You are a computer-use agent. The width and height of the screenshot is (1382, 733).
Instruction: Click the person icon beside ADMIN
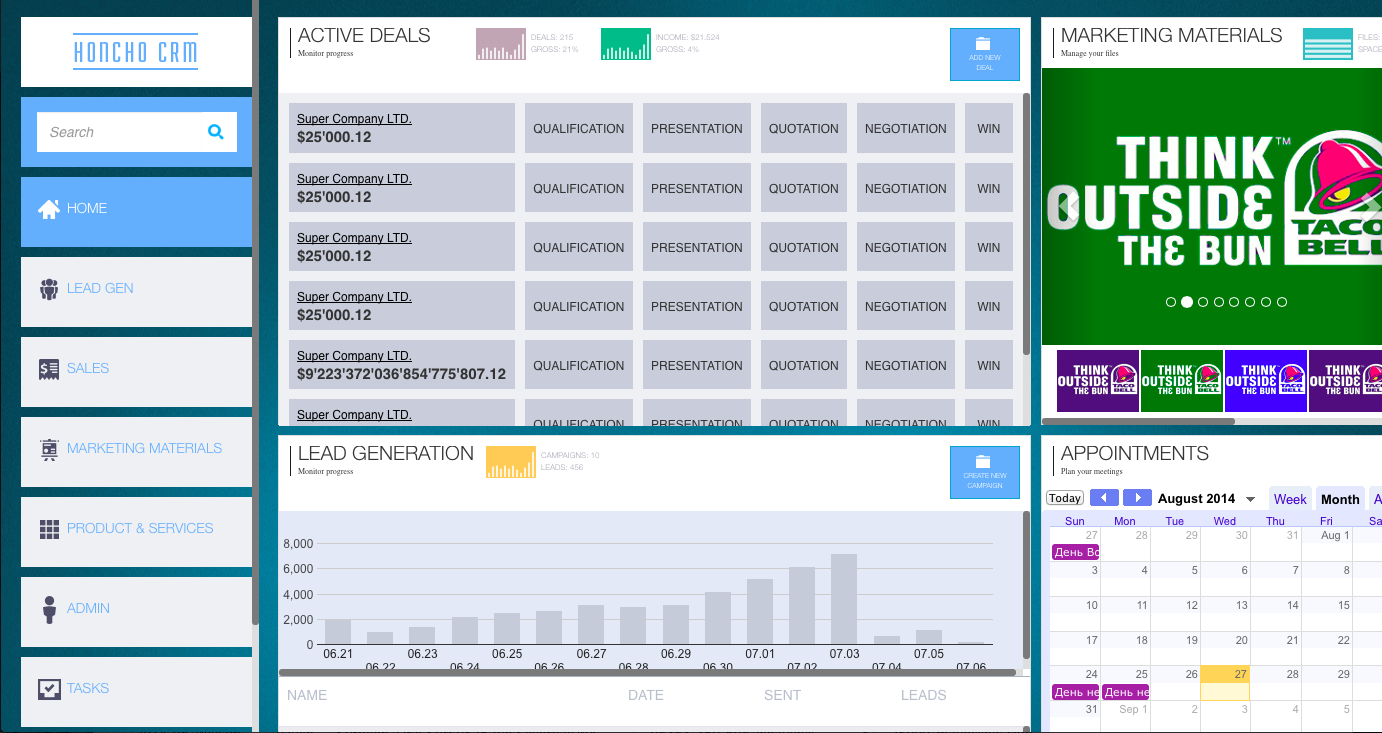(49, 609)
